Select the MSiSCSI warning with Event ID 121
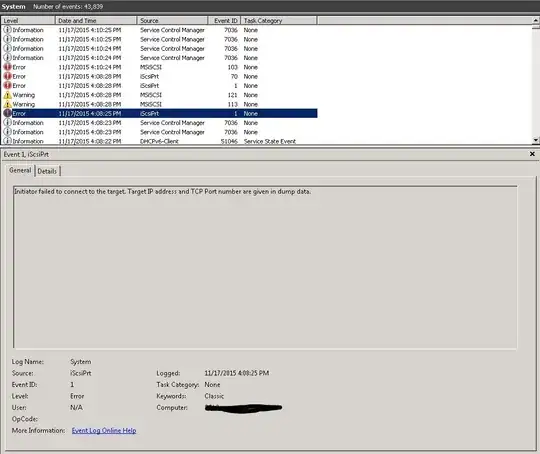The height and width of the screenshot is (454, 540). pos(159,95)
